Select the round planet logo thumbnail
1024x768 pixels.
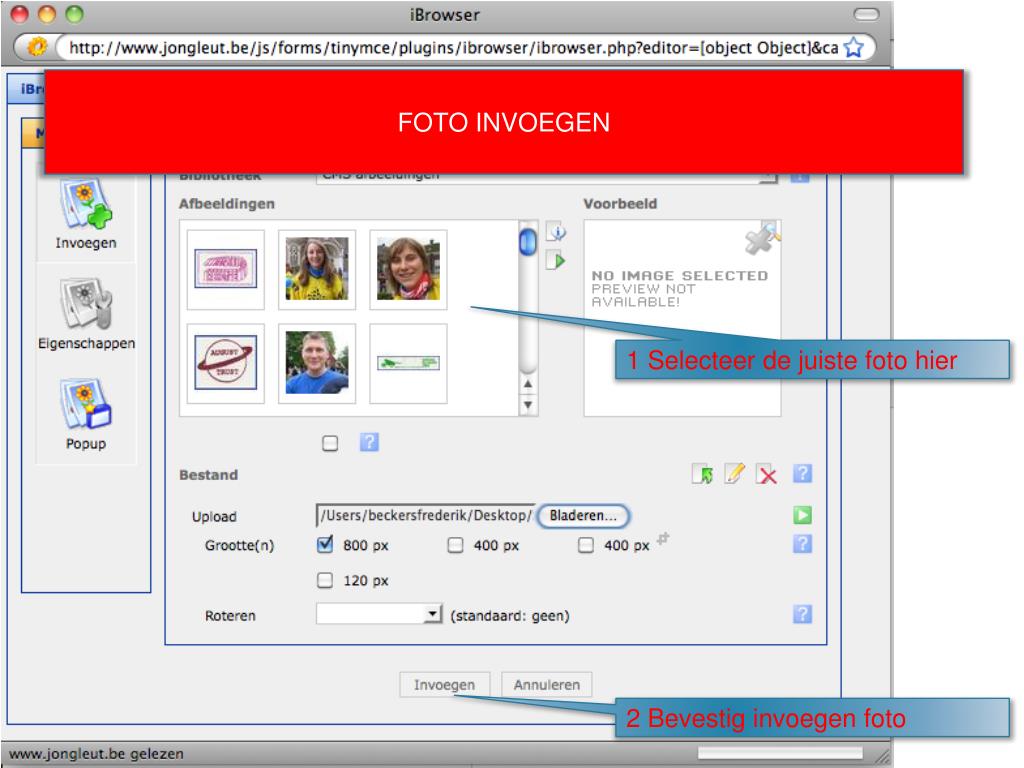click(226, 363)
